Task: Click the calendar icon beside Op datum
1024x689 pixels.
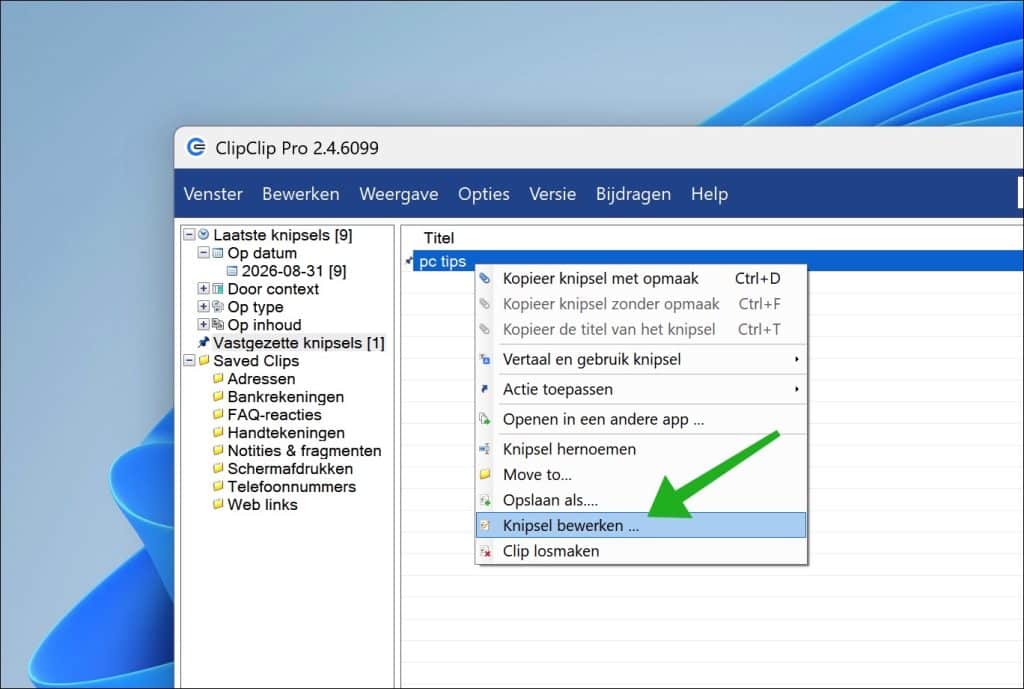Action: coord(218,253)
